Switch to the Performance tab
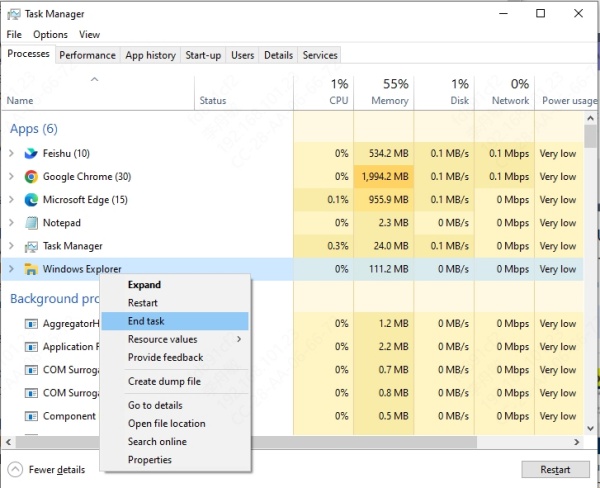The height and width of the screenshot is (488, 600). (x=88, y=55)
